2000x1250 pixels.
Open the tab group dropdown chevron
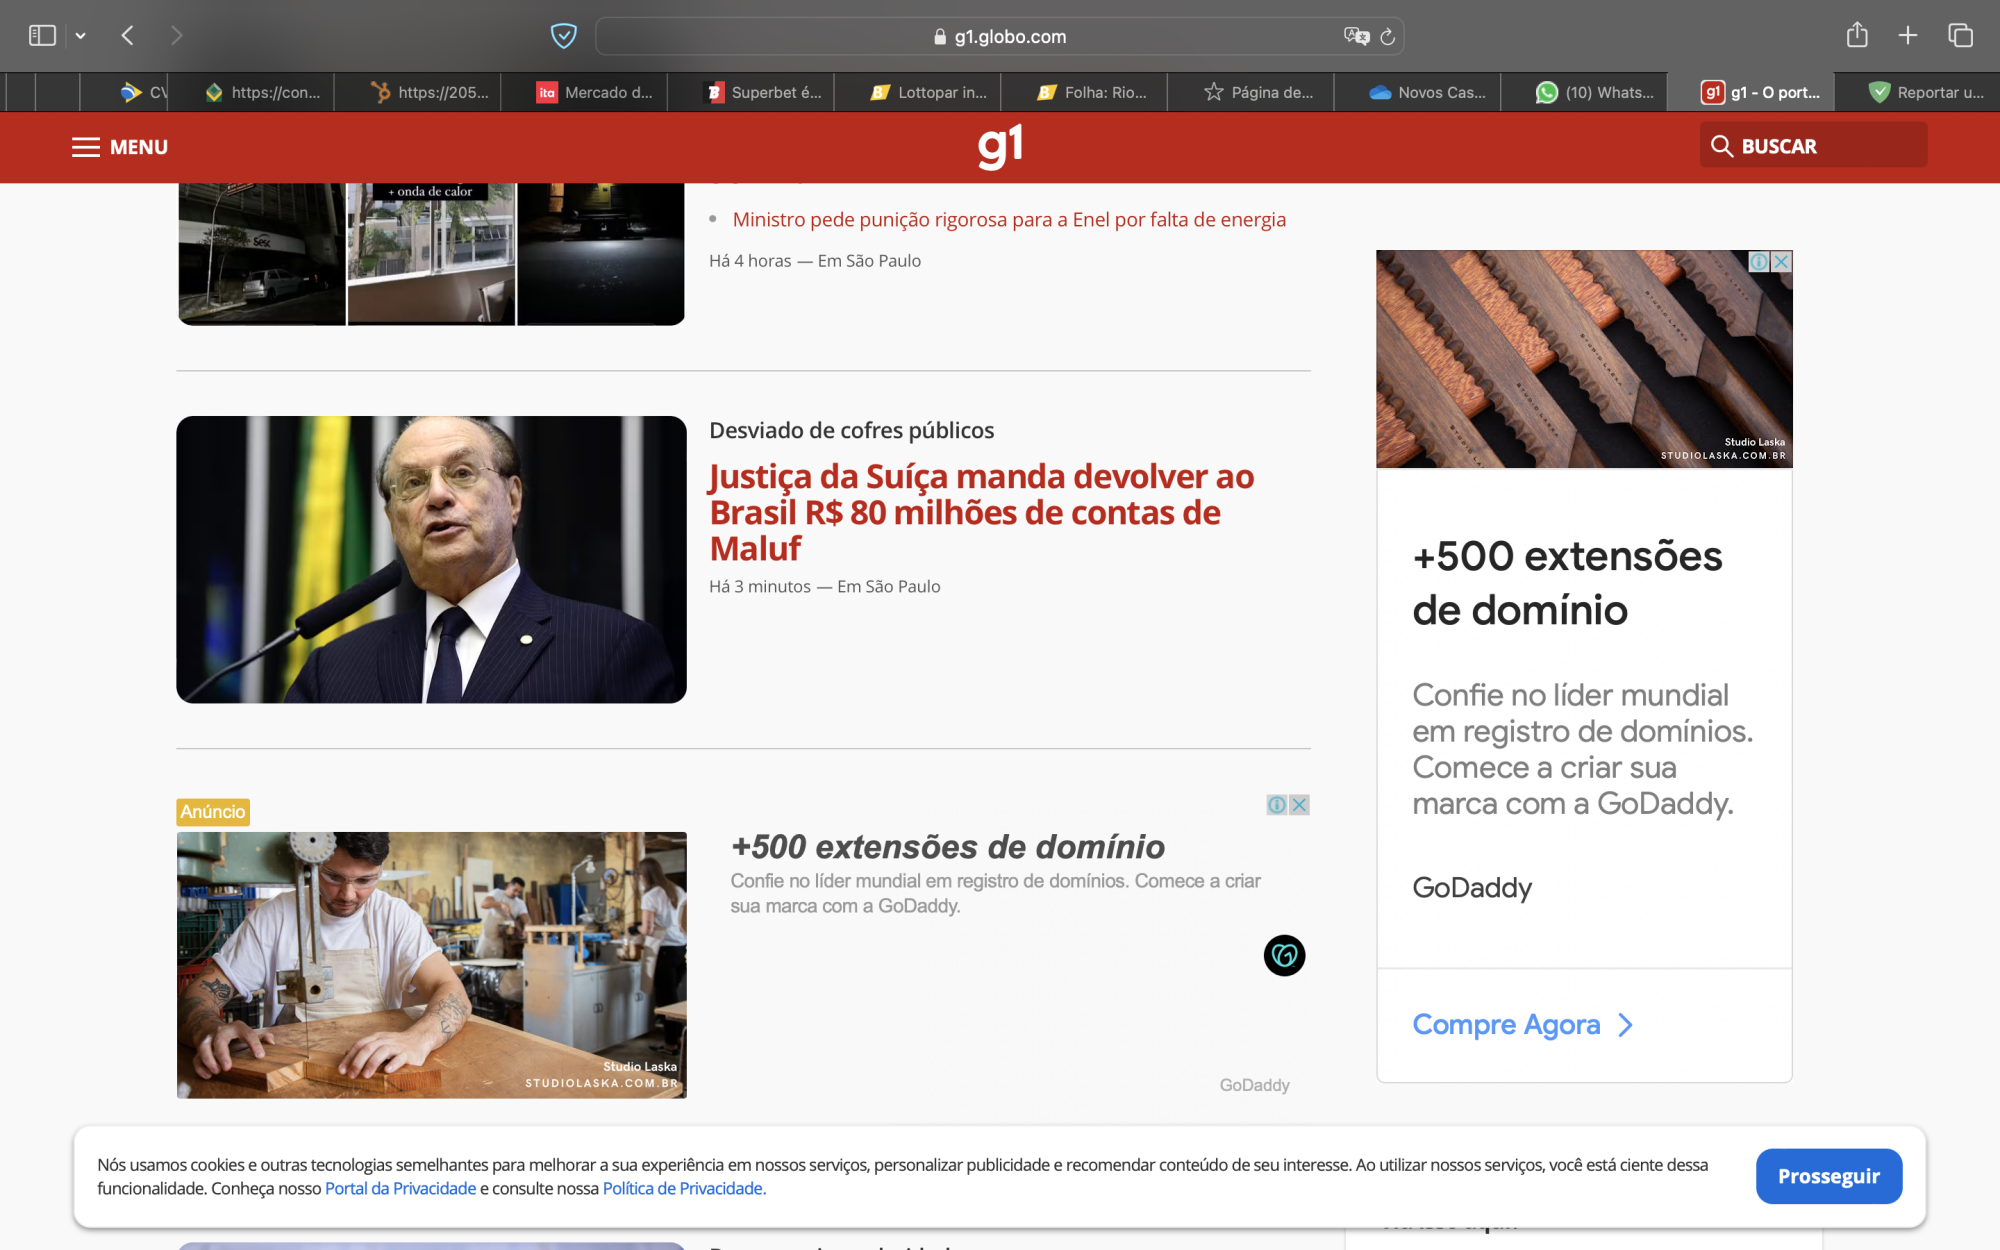81,35
